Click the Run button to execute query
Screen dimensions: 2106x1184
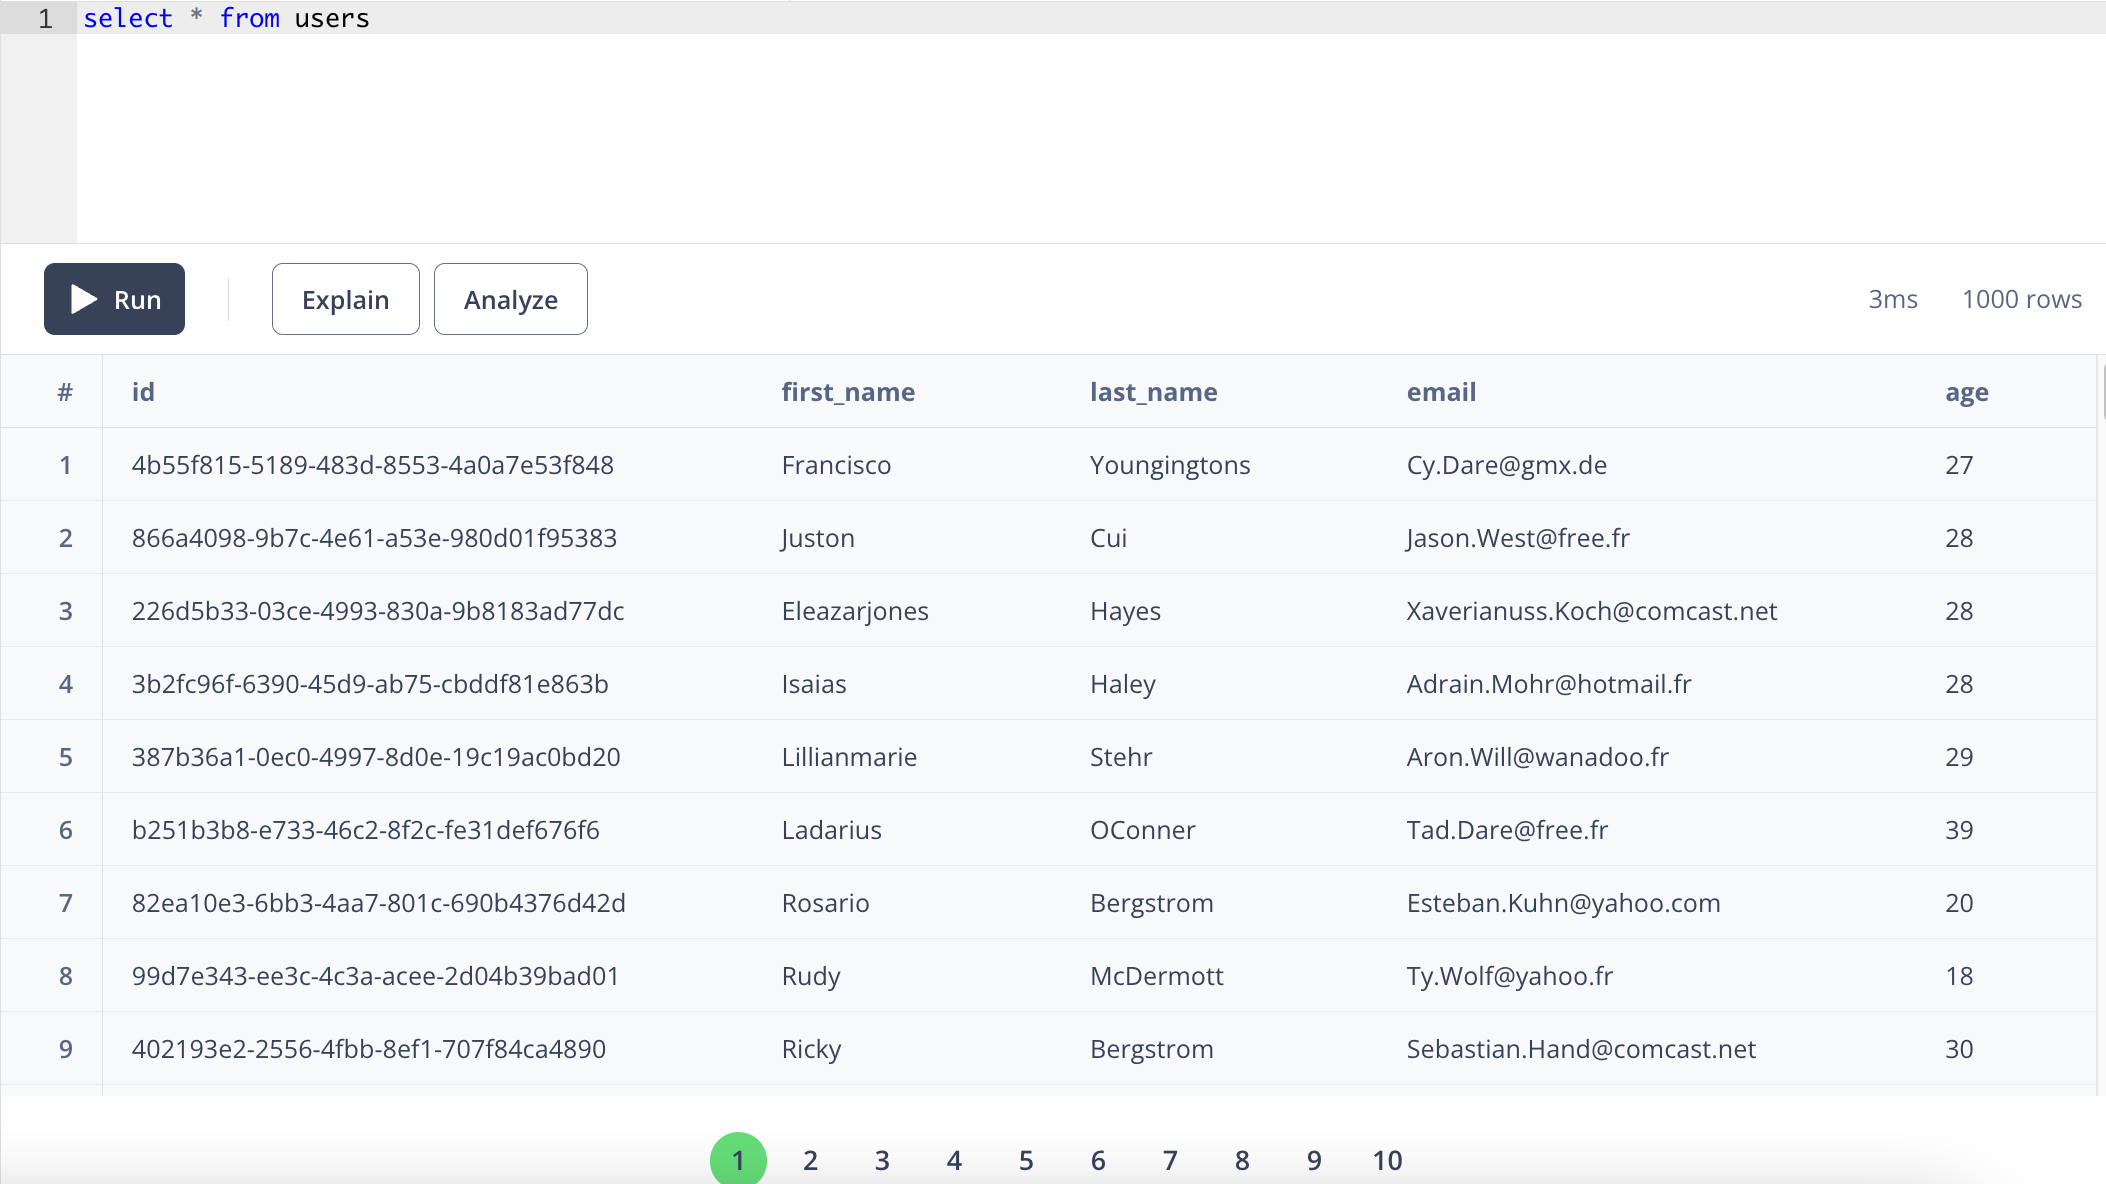pyautogui.click(x=114, y=299)
